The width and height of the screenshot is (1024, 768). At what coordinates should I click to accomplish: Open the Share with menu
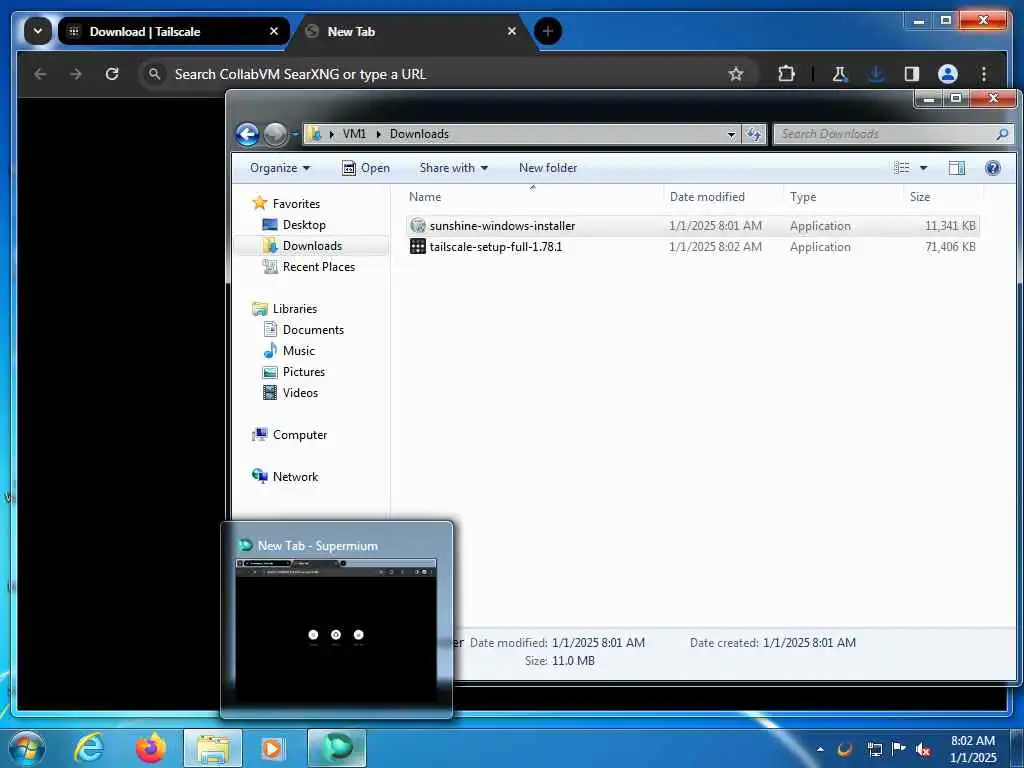(x=453, y=168)
